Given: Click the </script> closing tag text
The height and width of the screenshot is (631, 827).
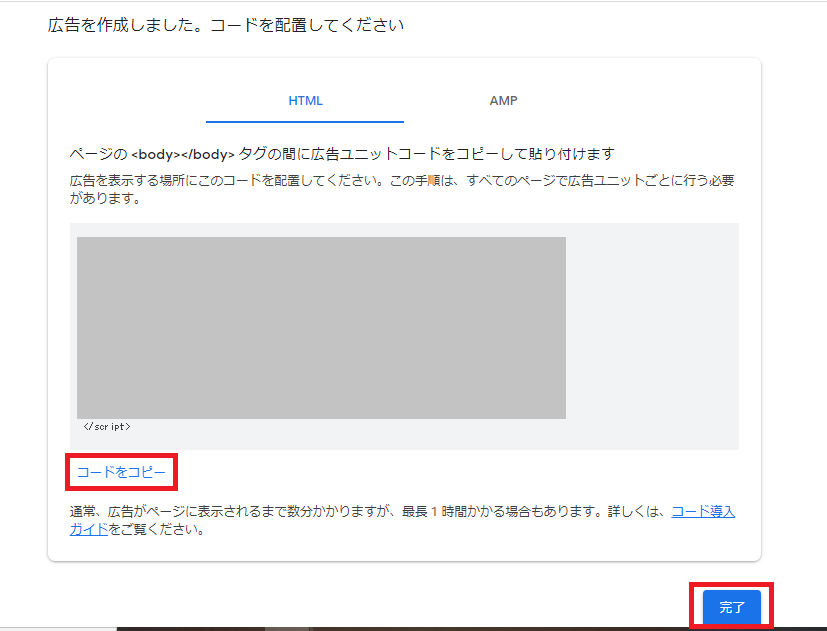Looking at the screenshot, I should click(107, 426).
